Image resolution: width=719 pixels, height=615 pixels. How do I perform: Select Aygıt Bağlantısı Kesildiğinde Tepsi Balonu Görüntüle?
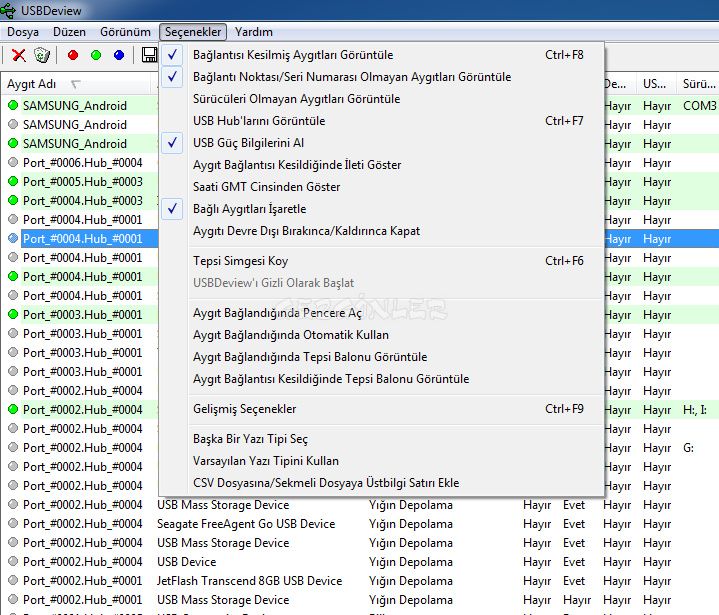(x=382, y=379)
